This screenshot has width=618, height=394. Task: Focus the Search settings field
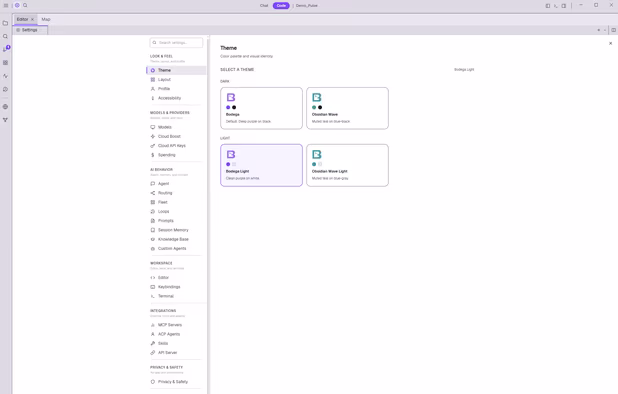pos(176,43)
